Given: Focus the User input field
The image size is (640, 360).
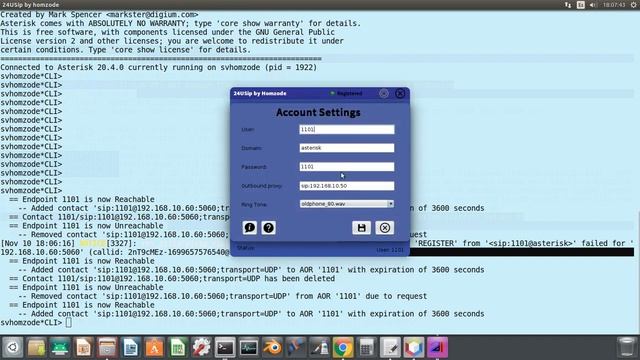Looking at the screenshot, I should [x=347, y=129].
